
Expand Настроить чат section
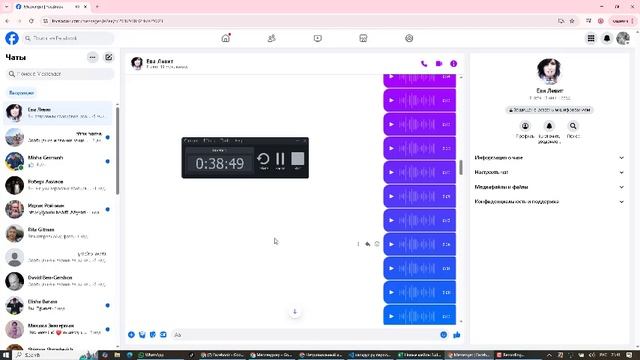click(549, 172)
